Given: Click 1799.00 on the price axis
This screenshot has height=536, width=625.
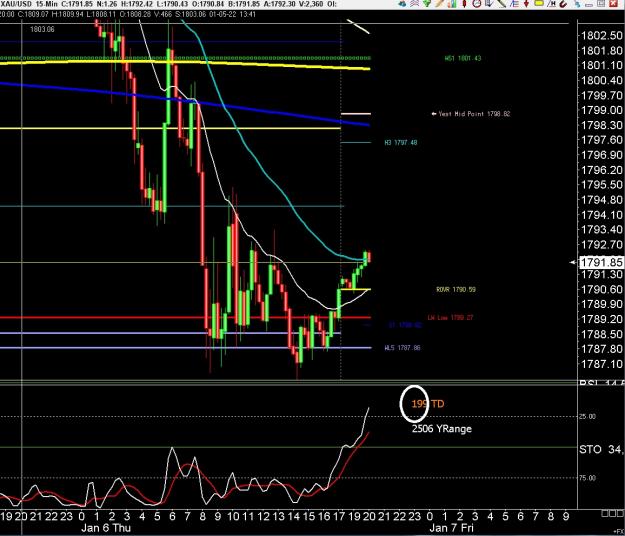Looking at the screenshot, I should 601,110.
